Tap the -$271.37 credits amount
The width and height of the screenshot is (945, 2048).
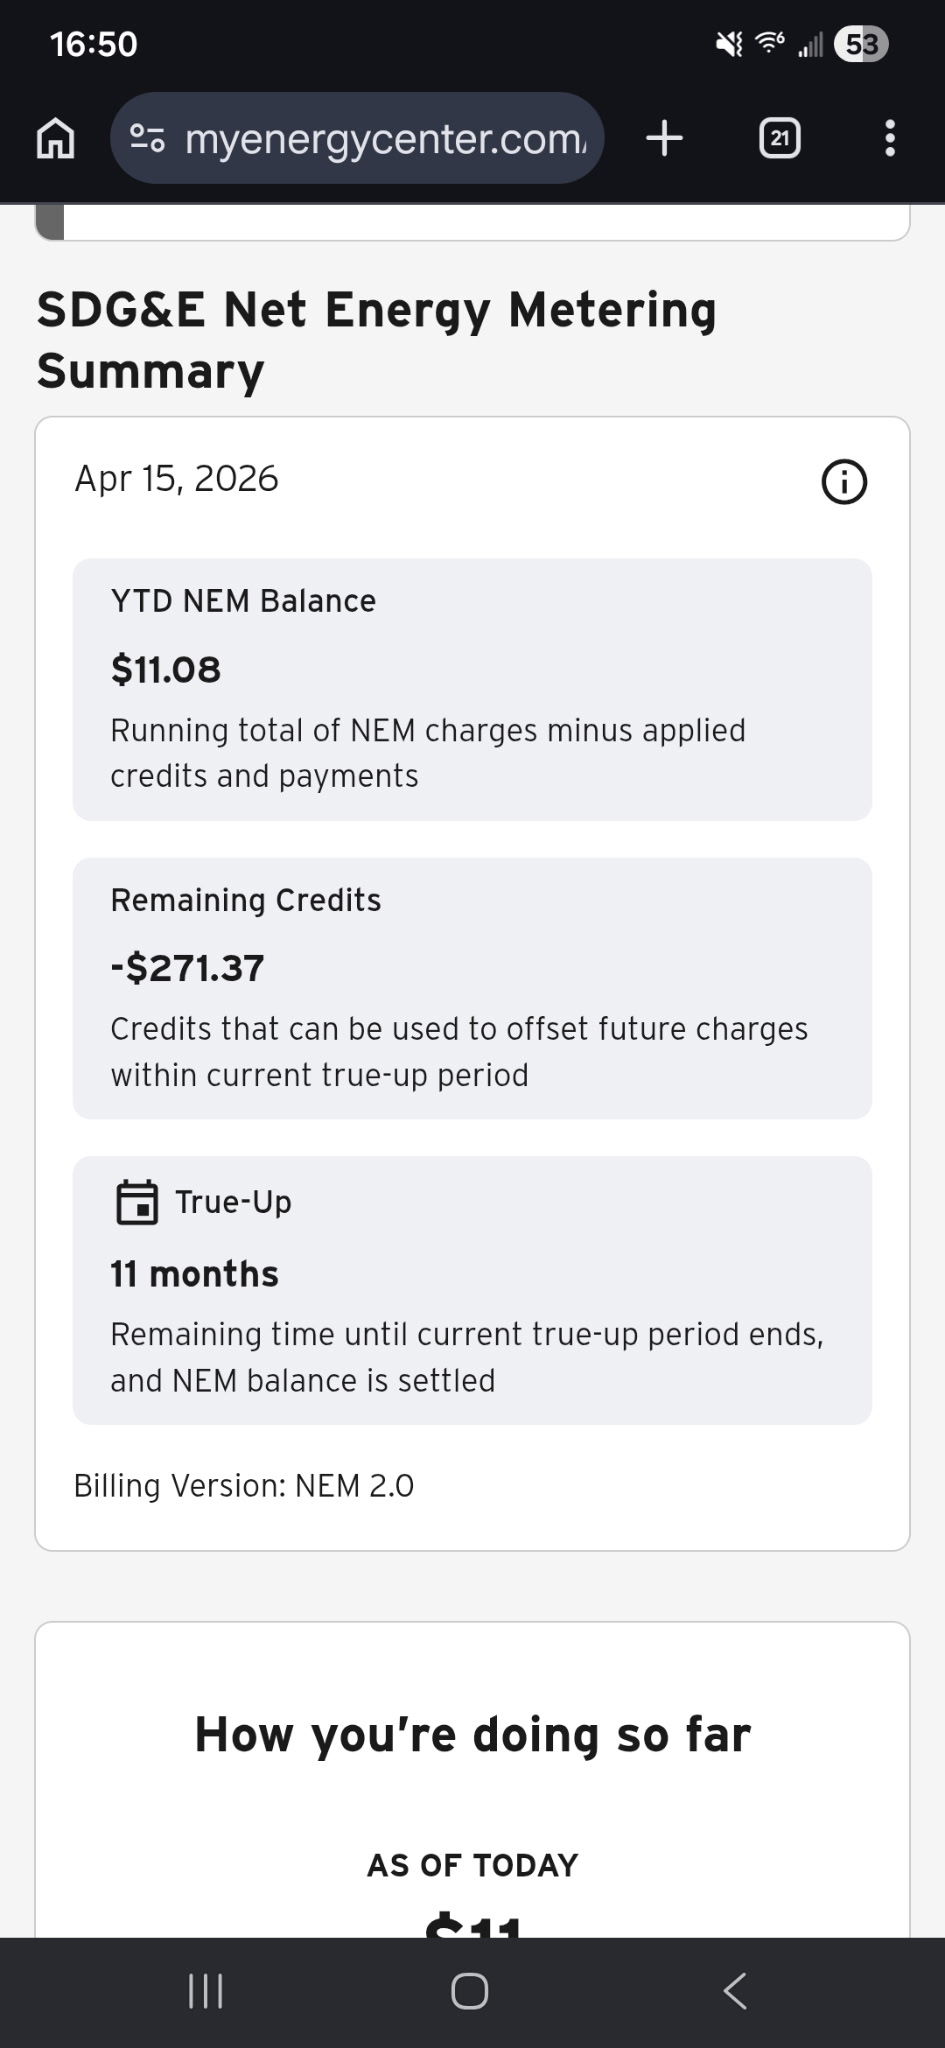[x=187, y=968]
